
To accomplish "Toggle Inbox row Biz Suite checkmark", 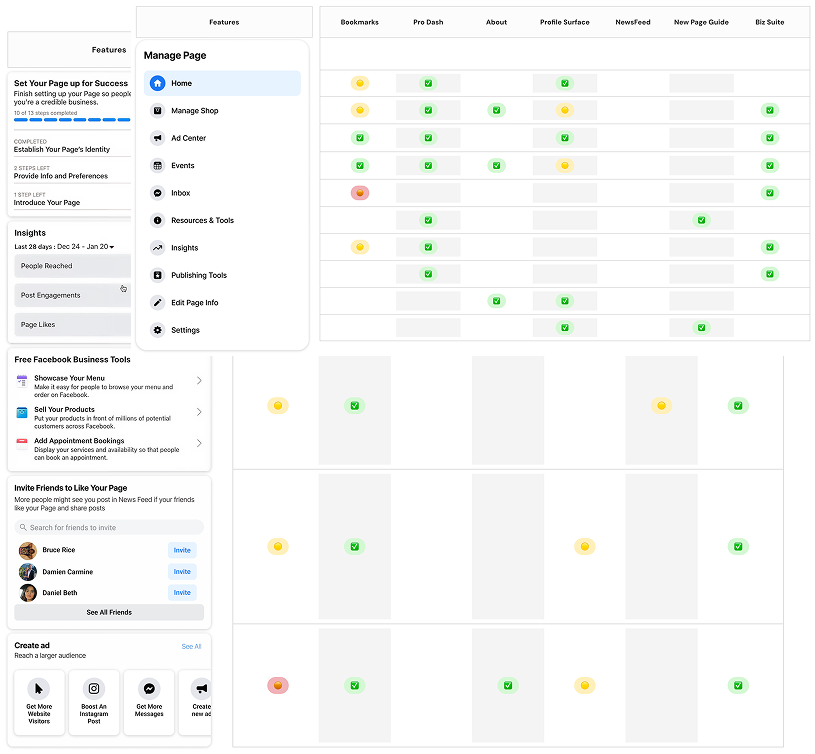I will point(770,193).
